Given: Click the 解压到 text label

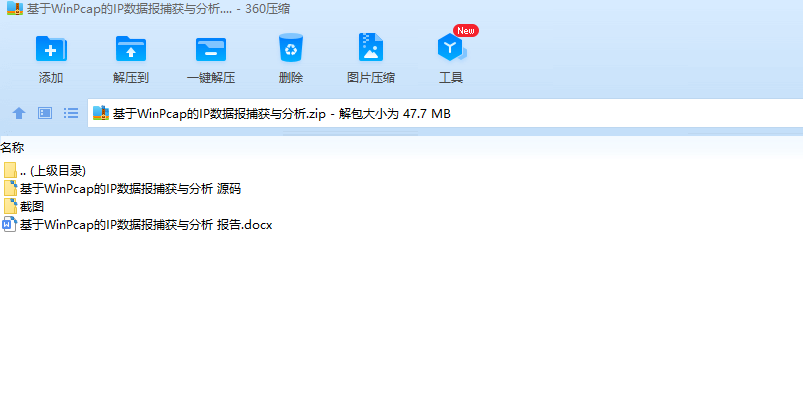Looking at the screenshot, I should pos(131,78).
